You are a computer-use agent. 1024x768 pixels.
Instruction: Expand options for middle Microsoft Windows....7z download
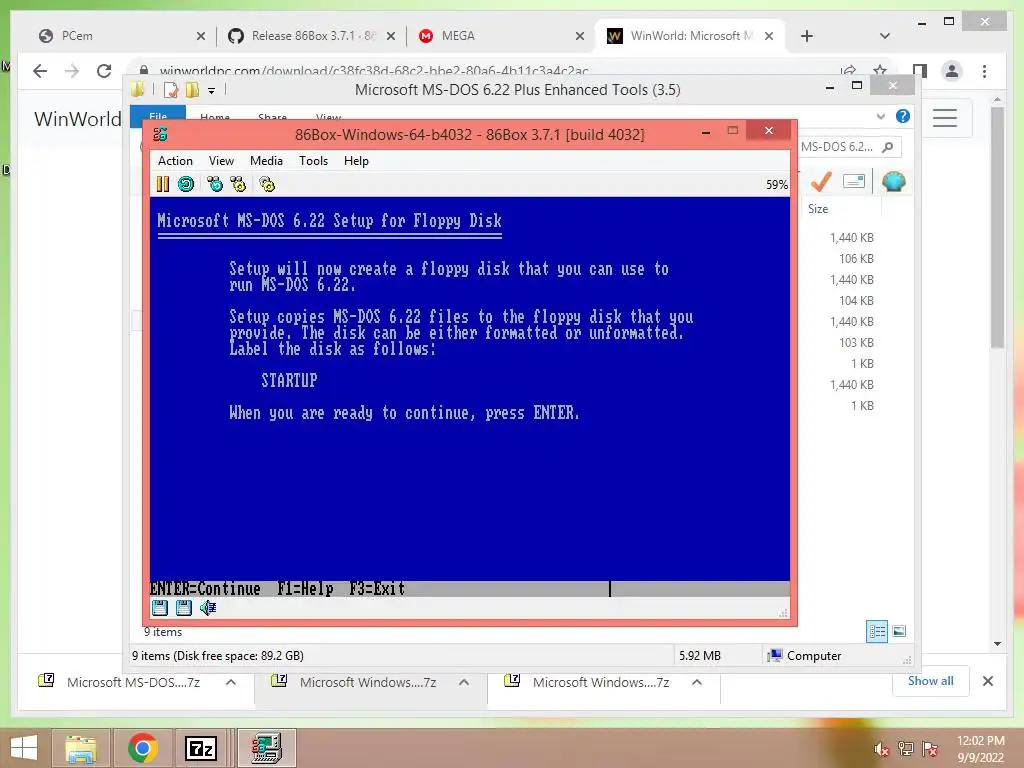[464, 682]
